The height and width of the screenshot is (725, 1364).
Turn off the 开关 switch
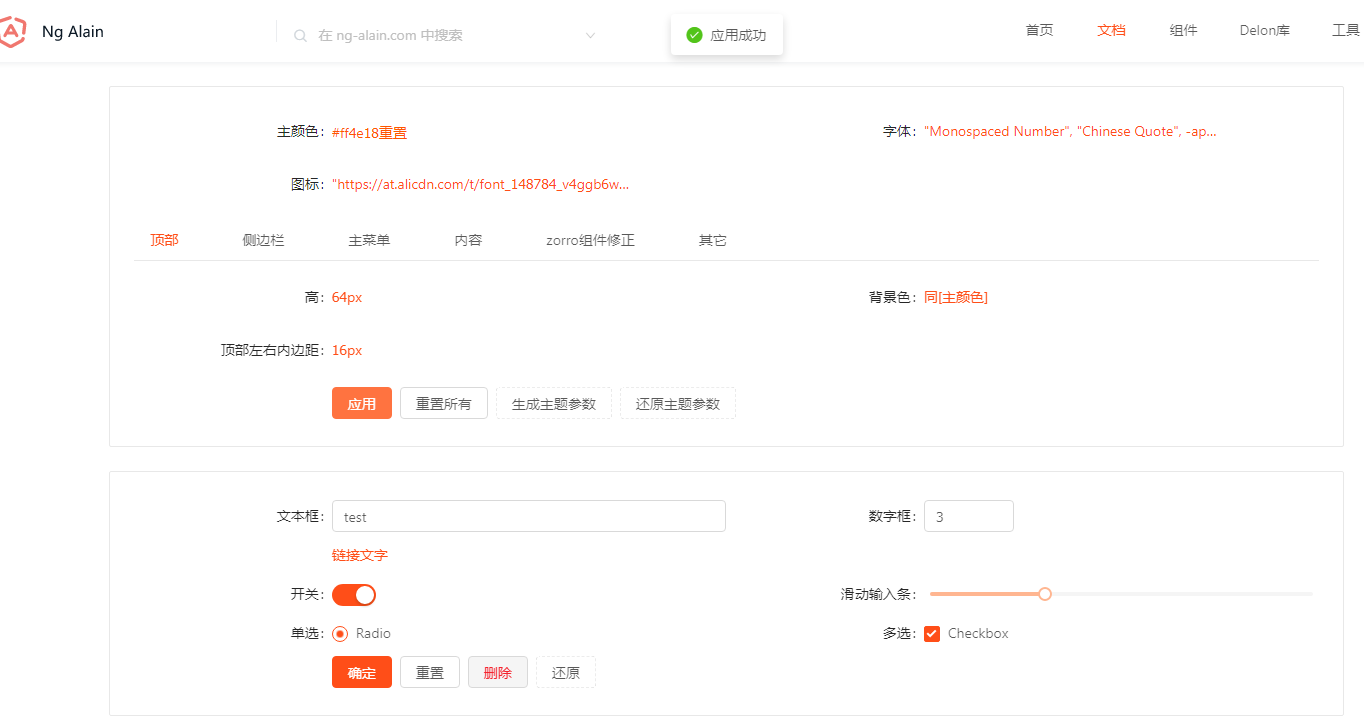click(353, 593)
